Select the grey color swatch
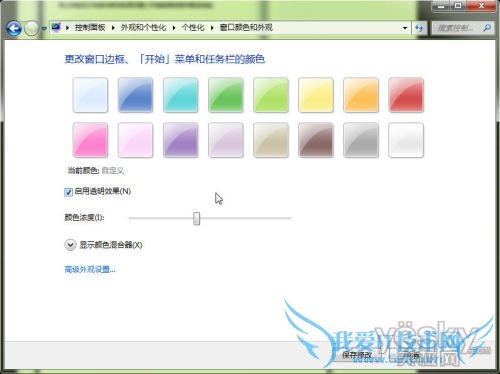Viewport: 500px width, 374px height. coord(361,140)
